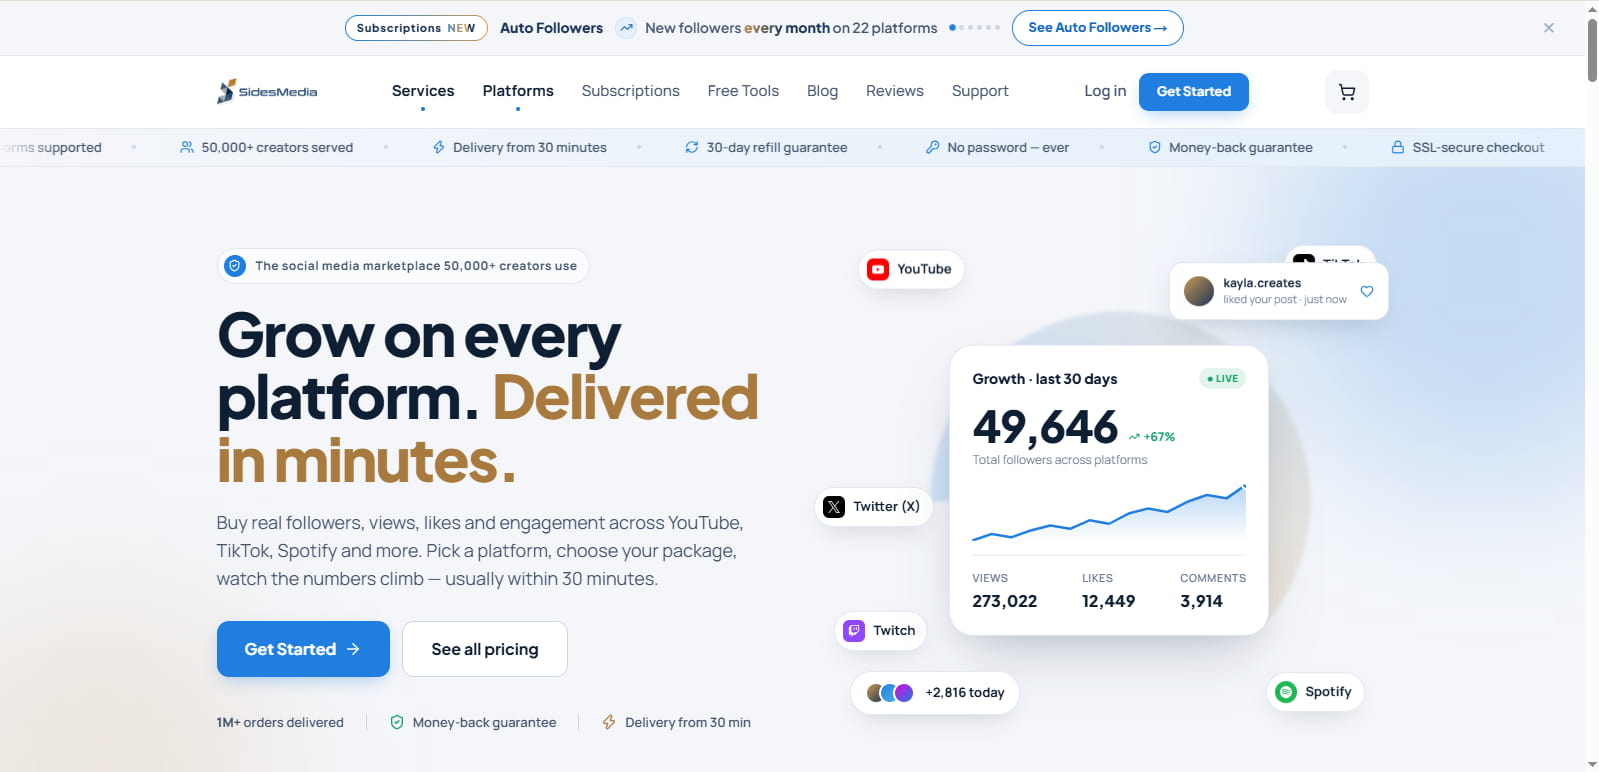The height and width of the screenshot is (772, 1599).
Task: Click the Auto Followers banner title
Action: 552,28
